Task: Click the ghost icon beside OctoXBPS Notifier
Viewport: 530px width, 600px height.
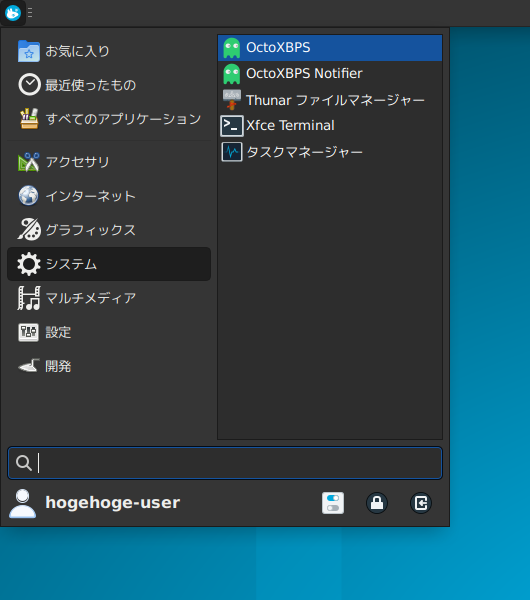Action: (232, 74)
